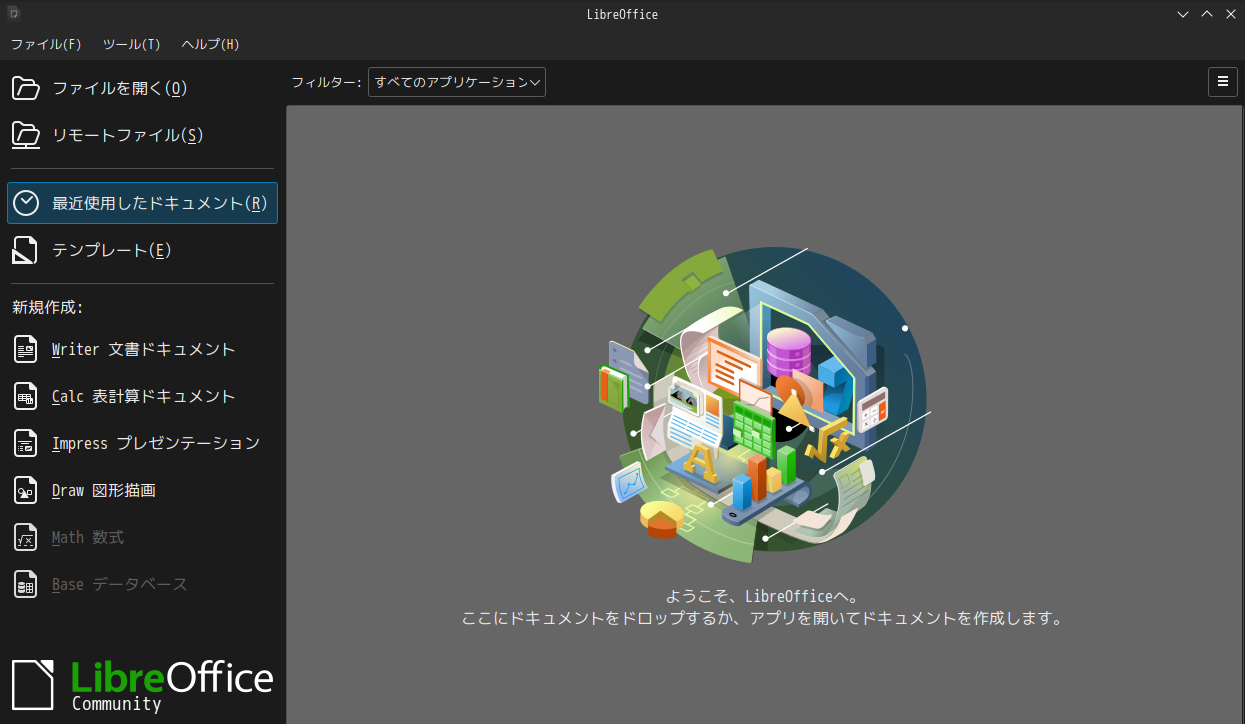The width and height of the screenshot is (1245, 724).
Task: Open テンプレート(E) list
Action: coord(140,250)
